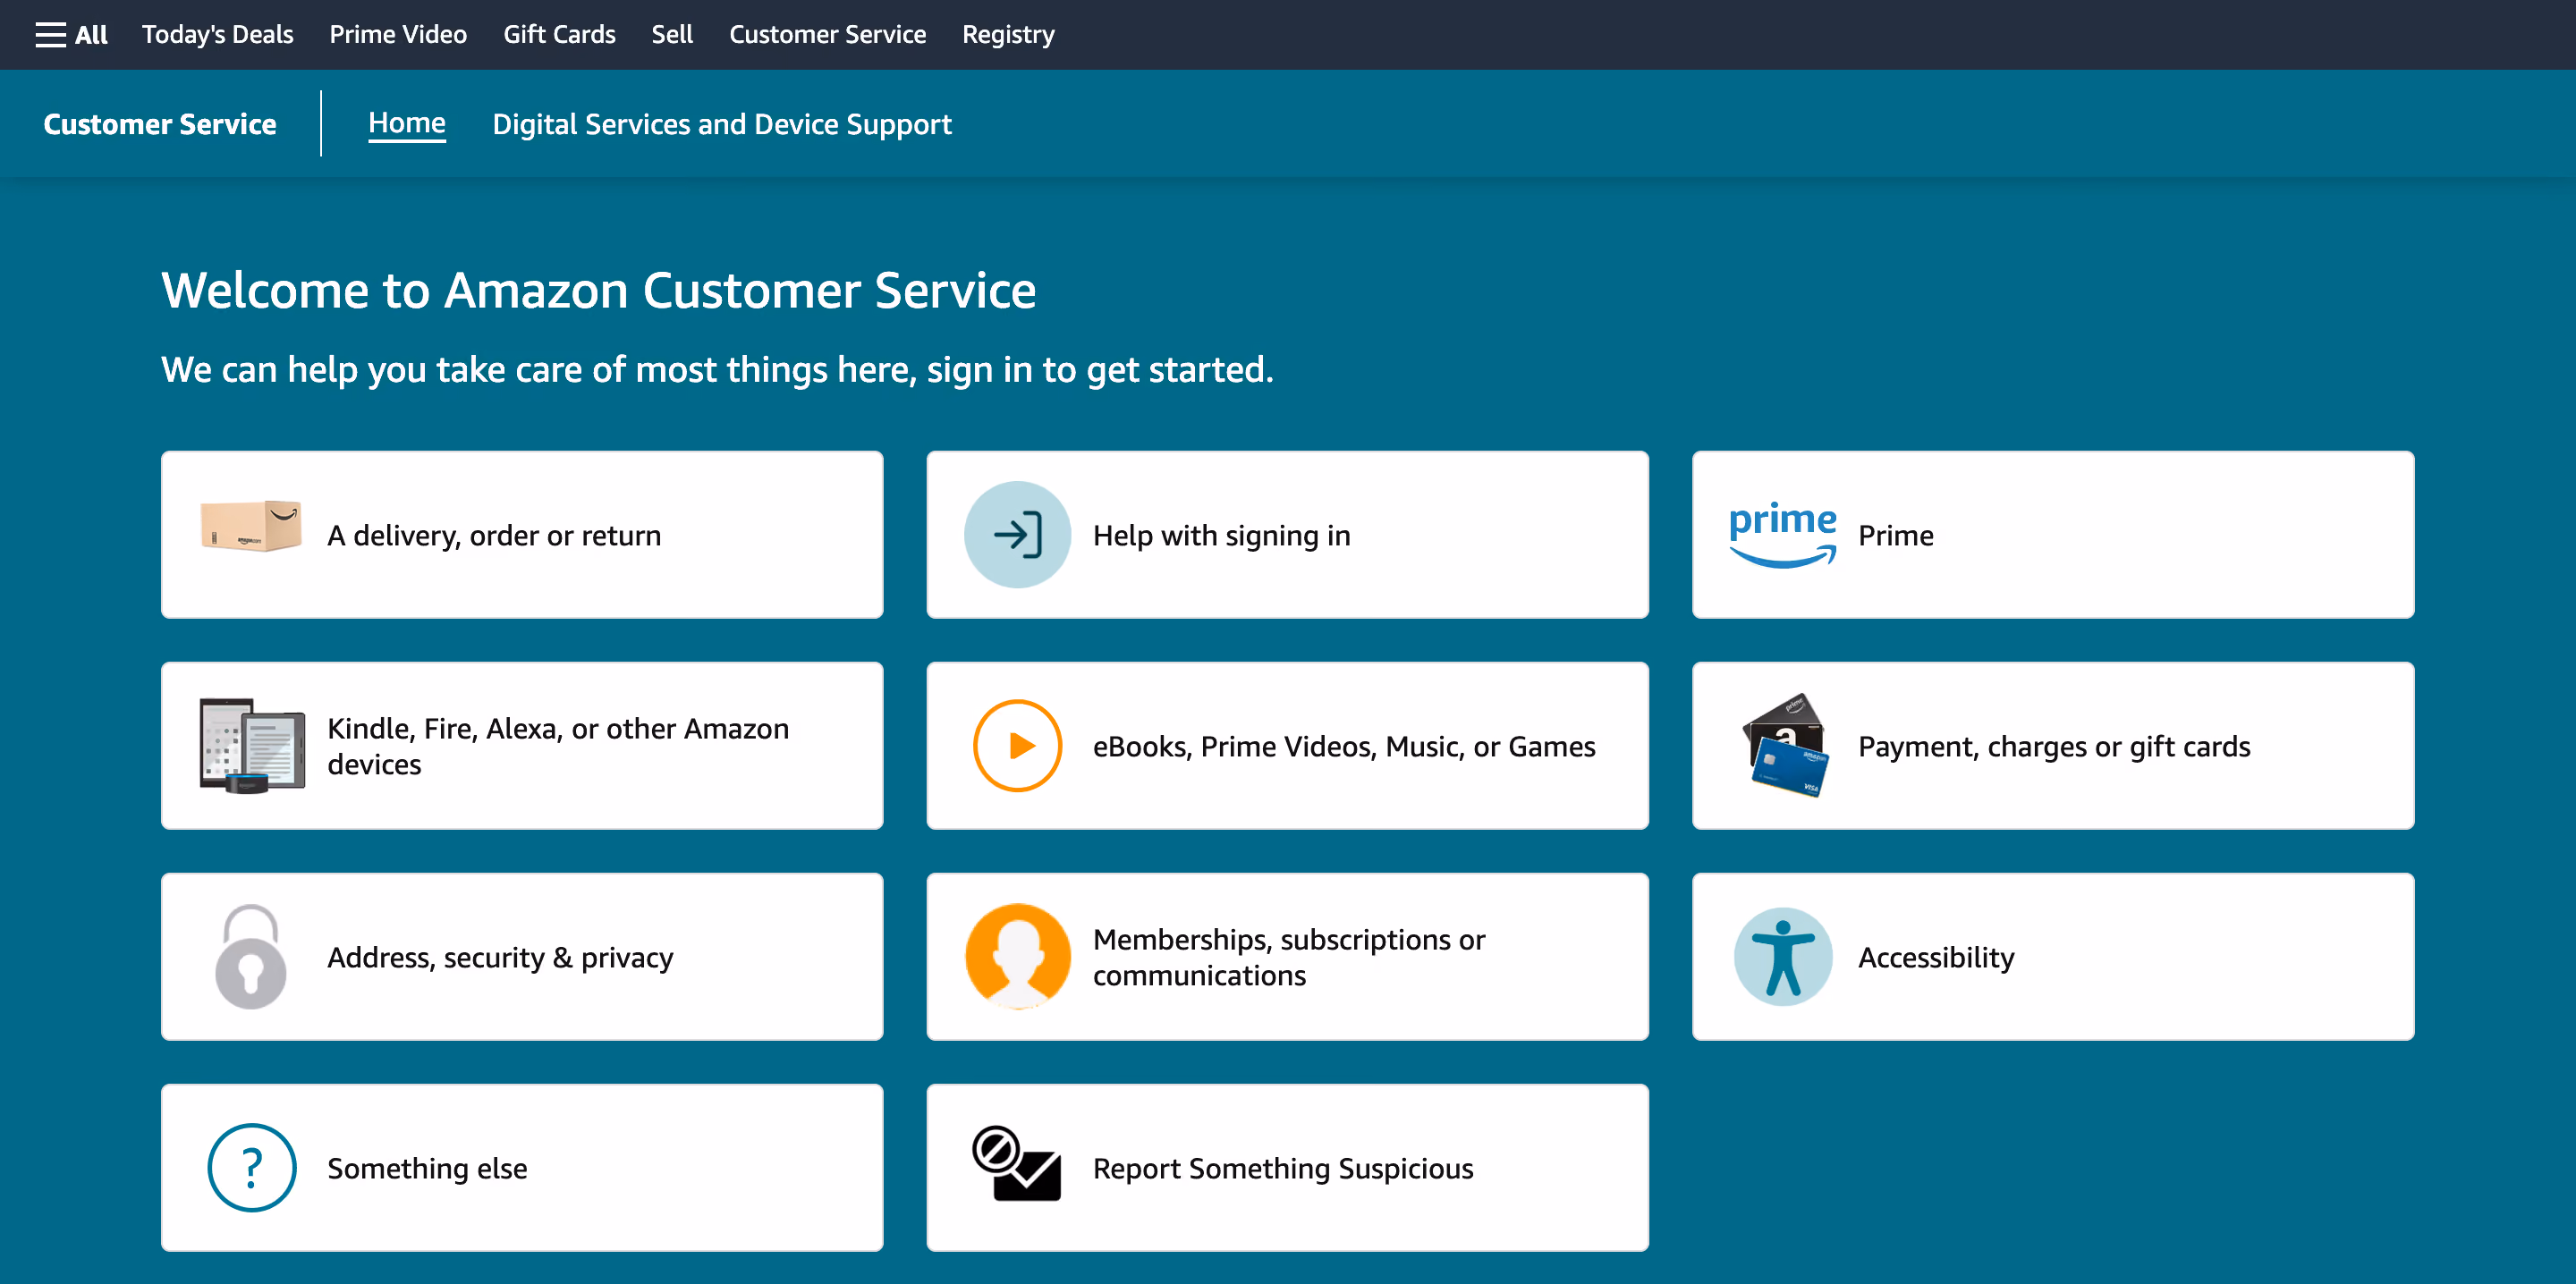Open Gift Cards from top navigation
The image size is (2576, 1284).
pos(559,35)
